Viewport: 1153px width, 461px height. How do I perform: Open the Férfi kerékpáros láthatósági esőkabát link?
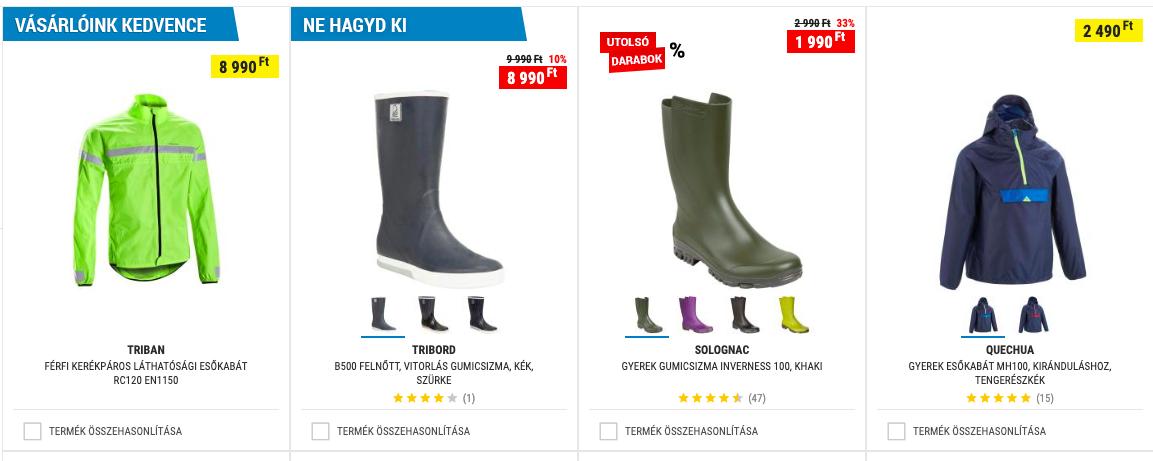click(x=146, y=374)
